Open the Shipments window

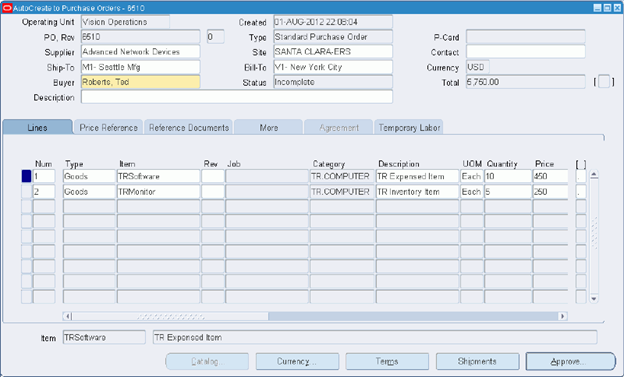tap(478, 361)
